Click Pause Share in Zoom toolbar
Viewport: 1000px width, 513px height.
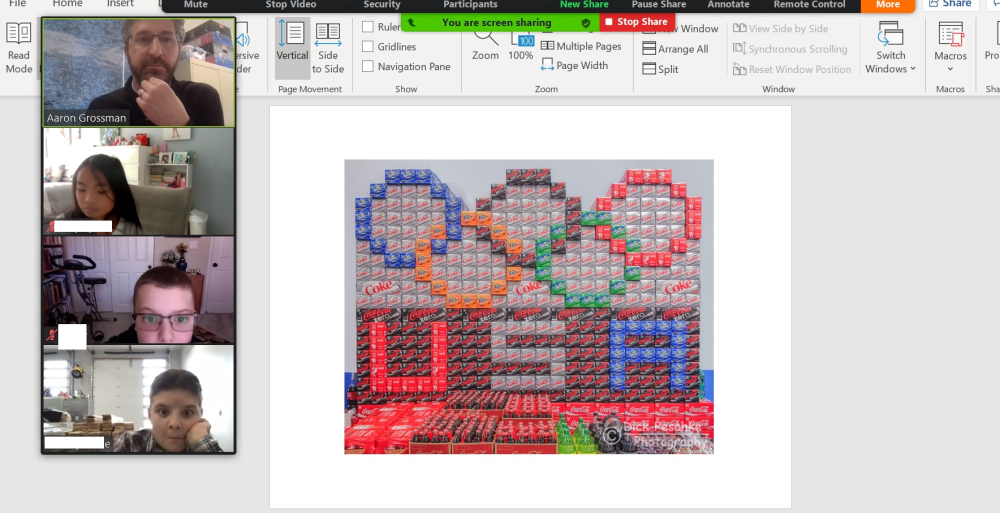click(659, 5)
